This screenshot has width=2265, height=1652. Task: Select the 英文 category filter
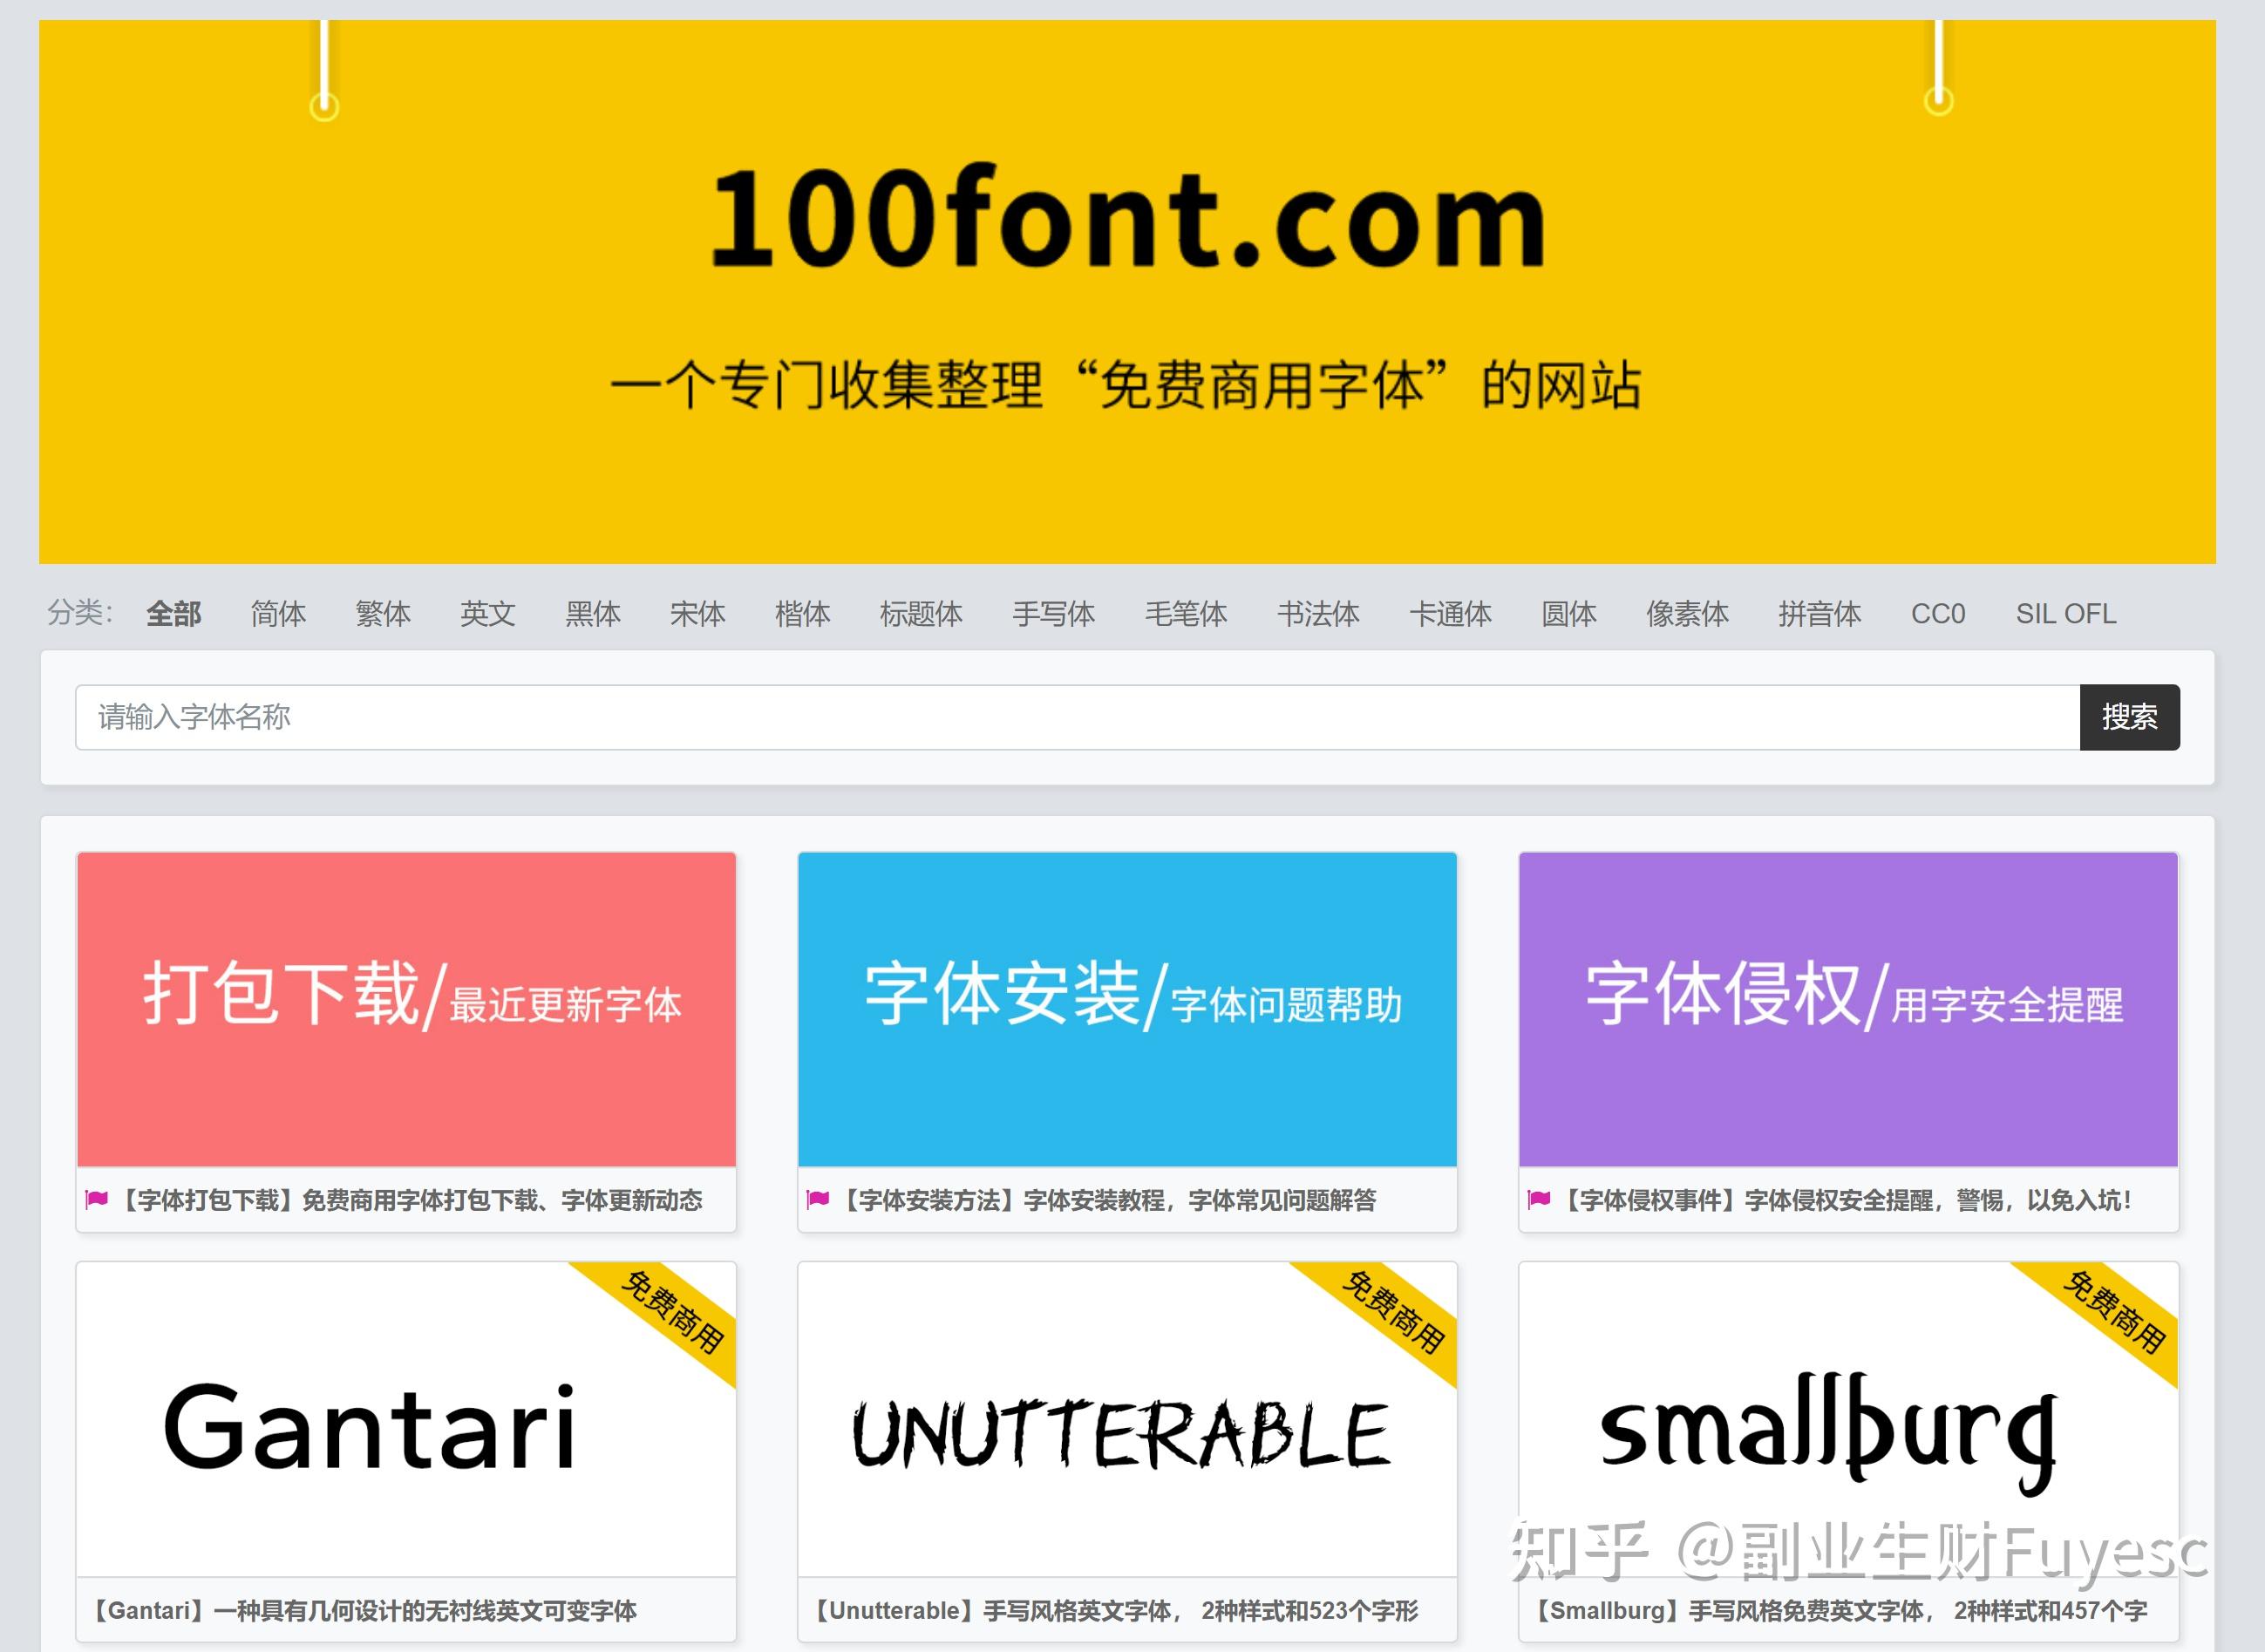pyautogui.click(x=488, y=613)
